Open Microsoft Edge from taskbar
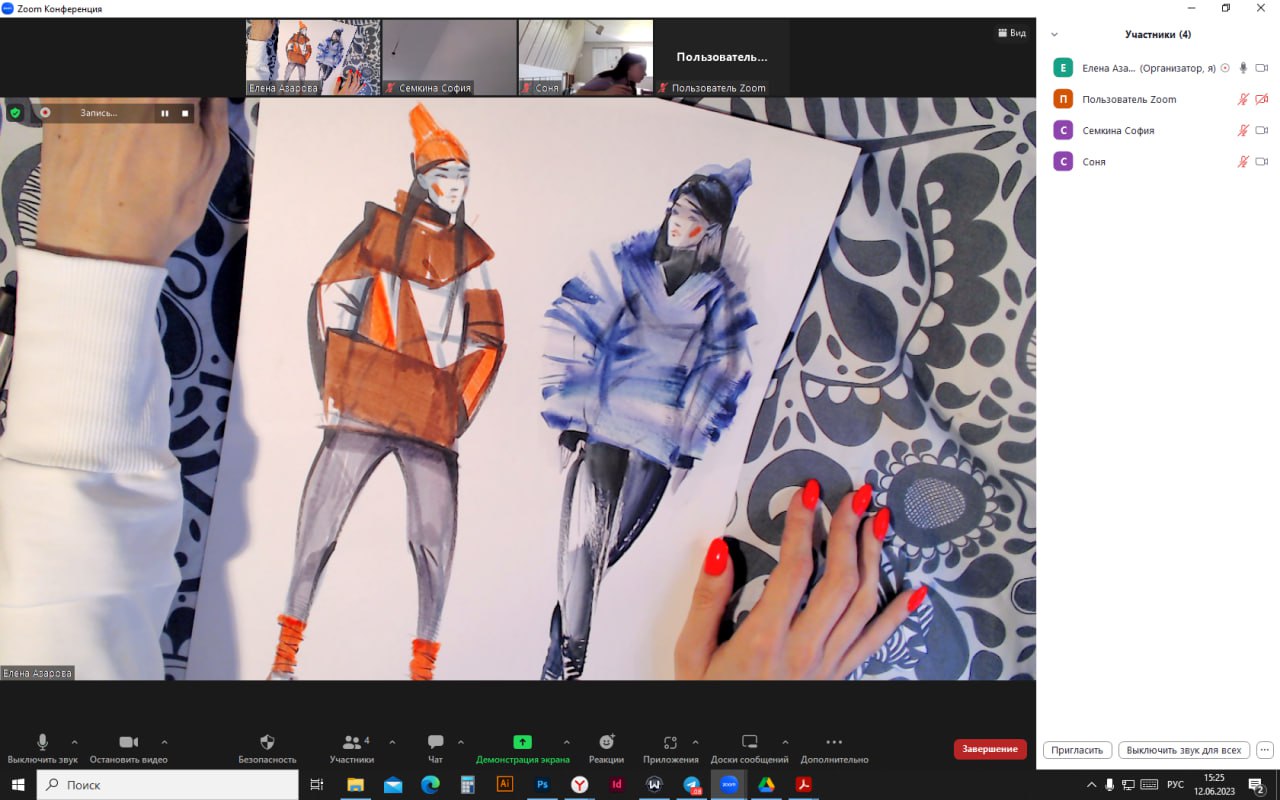The width and height of the screenshot is (1280, 800). [430, 784]
